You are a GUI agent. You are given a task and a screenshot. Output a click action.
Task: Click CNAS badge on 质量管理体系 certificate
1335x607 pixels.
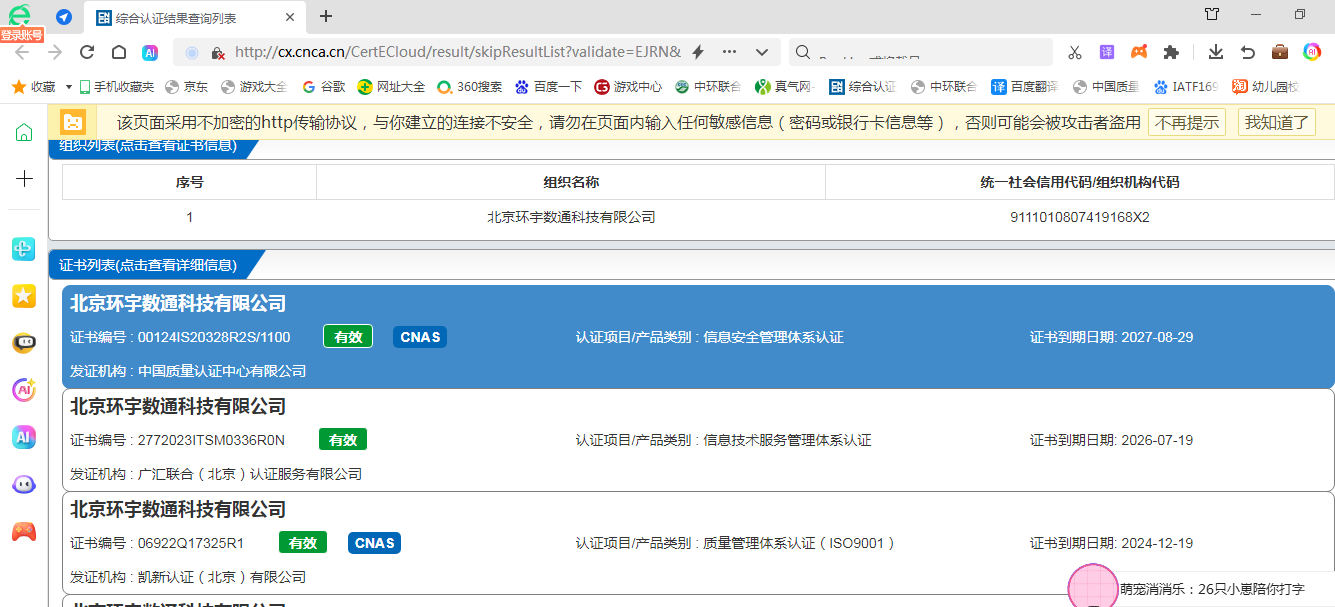click(375, 543)
